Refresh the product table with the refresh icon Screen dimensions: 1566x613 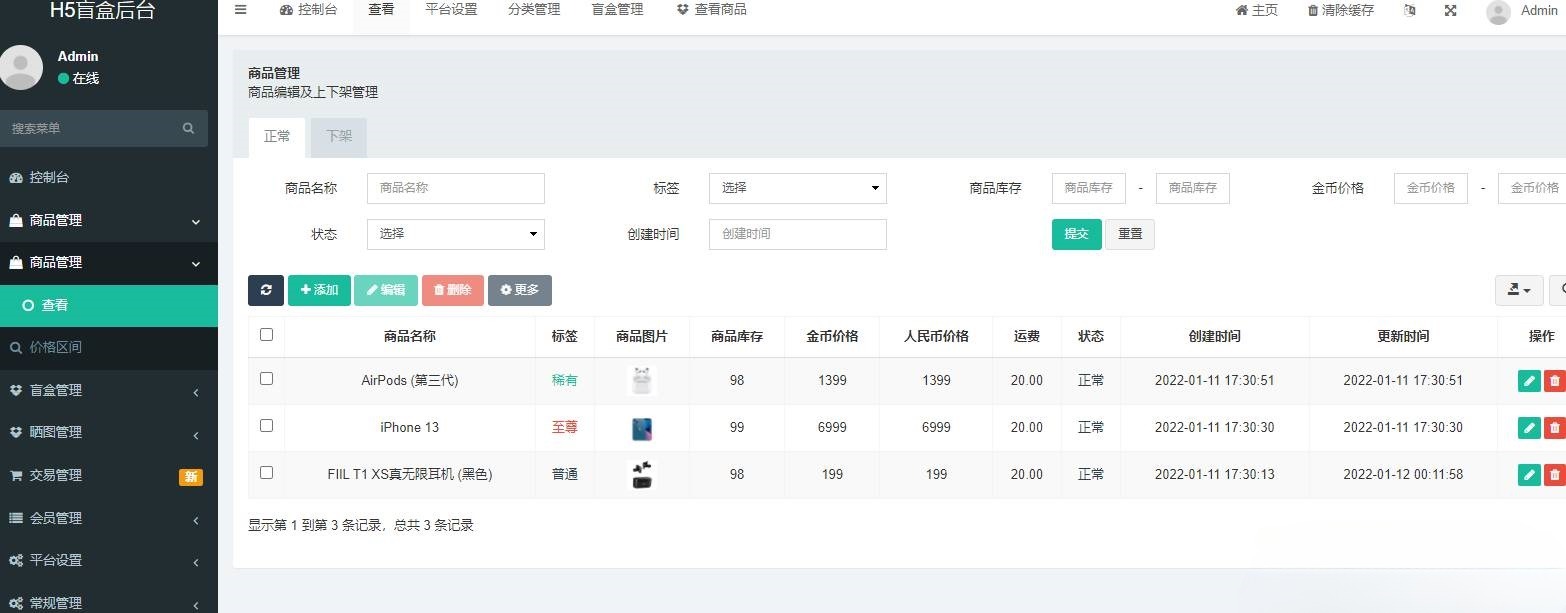point(266,290)
